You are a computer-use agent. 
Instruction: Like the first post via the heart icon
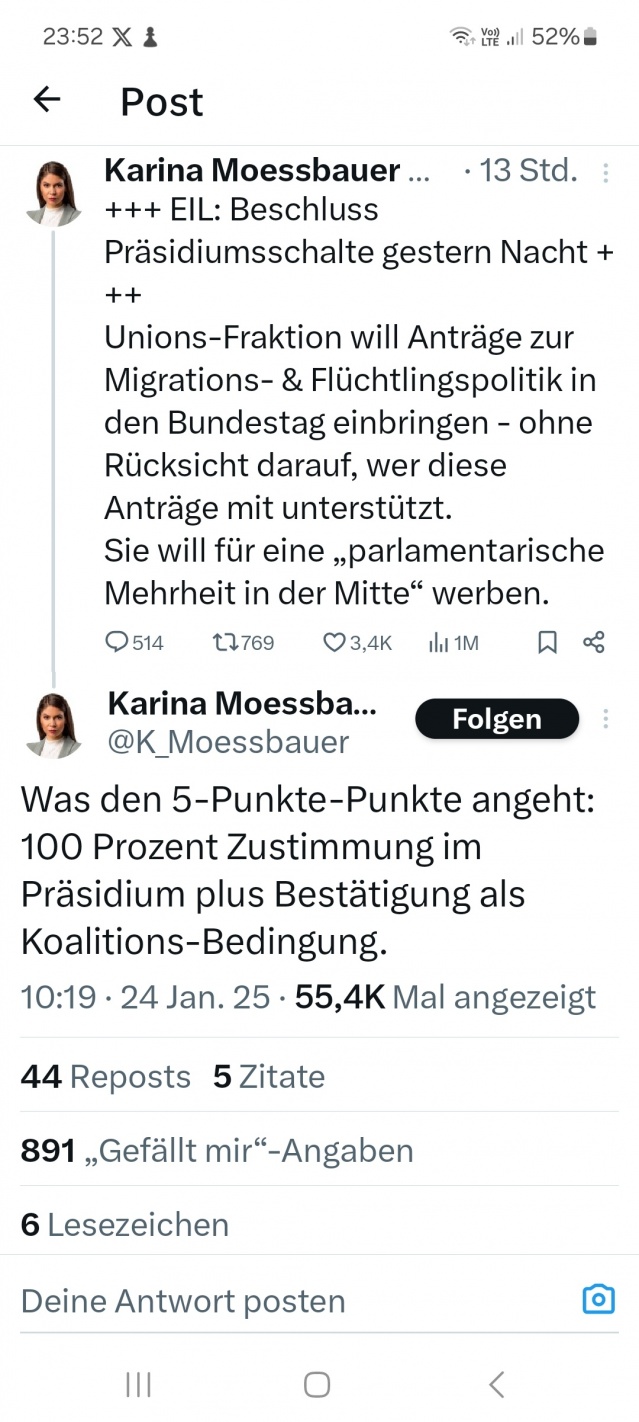tap(334, 643)
